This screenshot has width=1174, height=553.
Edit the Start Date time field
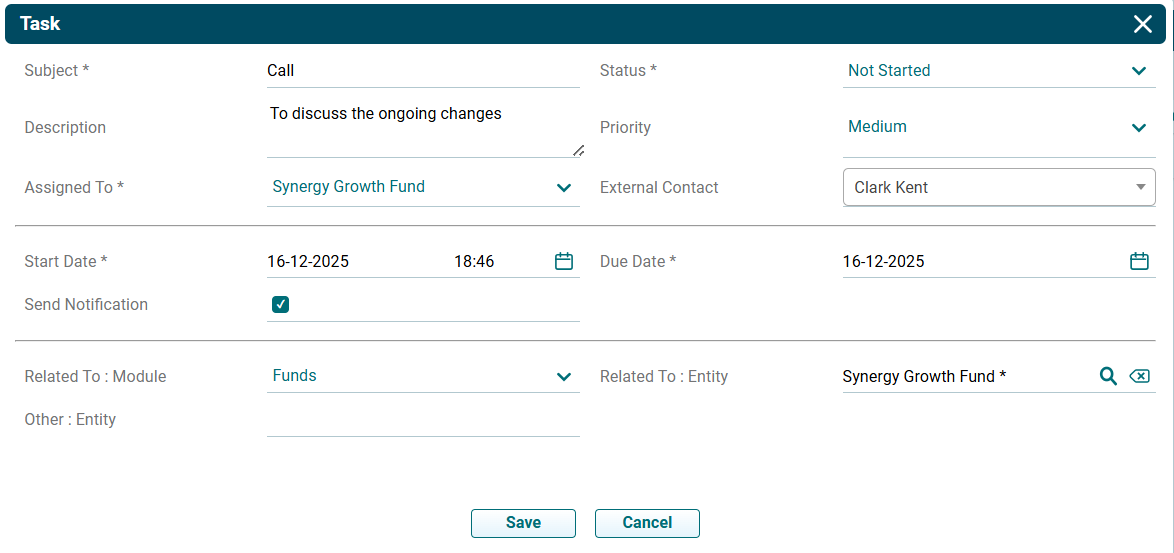[490, 261]
